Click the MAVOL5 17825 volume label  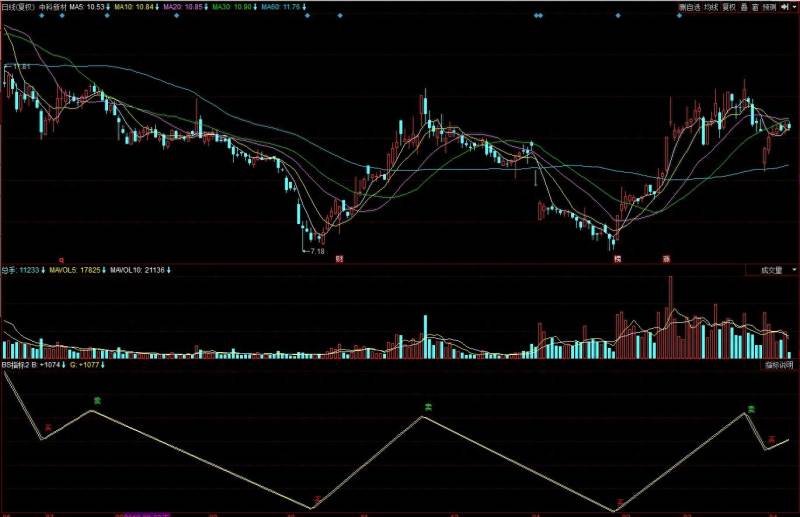[x=78, y=270]
